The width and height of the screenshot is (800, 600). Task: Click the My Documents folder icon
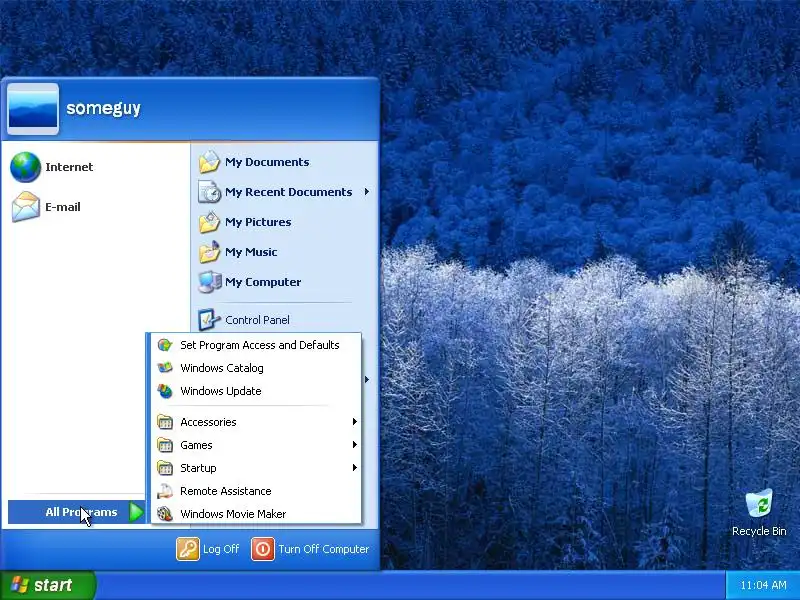[x=209, y=162]
